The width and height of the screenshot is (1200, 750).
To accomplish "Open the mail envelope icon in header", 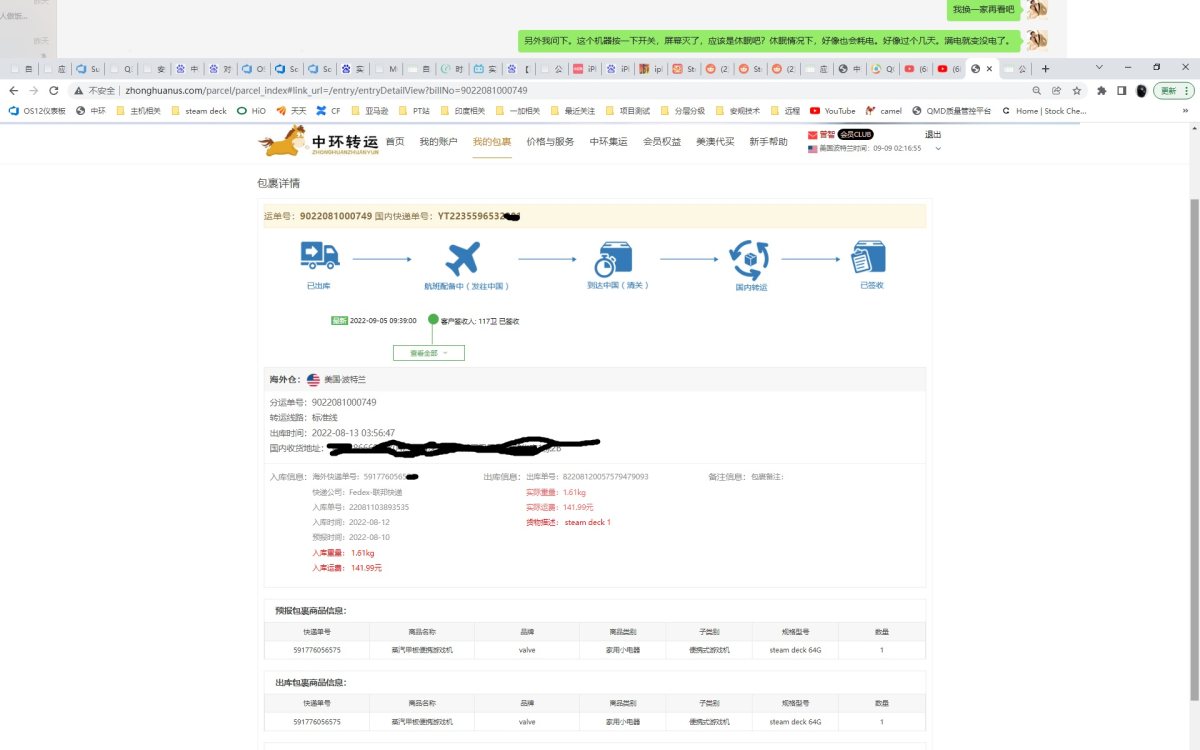I will click(813, 134).
